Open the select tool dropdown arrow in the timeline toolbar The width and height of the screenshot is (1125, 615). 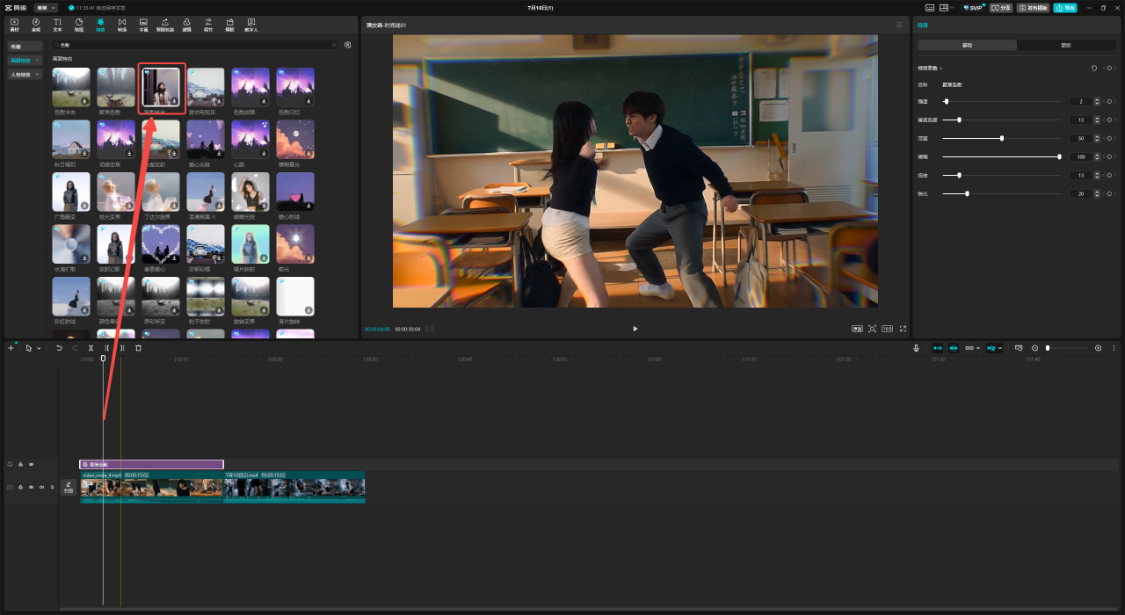click(x=39, y=348)
